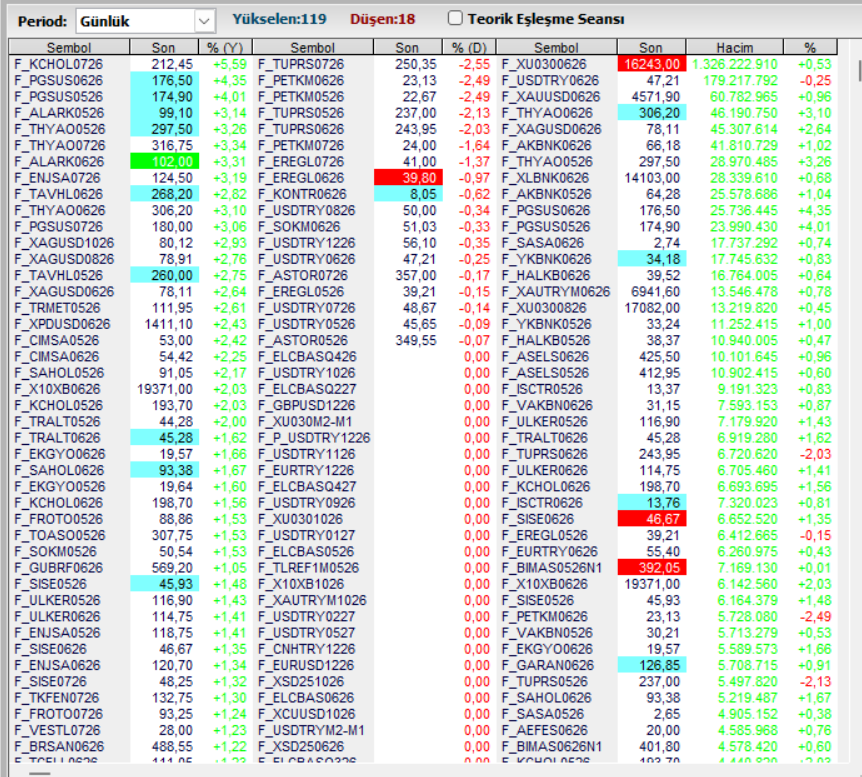This screenshot has width=862, height=777.
Task: Sort by % (Y) column header
Action: point(225,47)
